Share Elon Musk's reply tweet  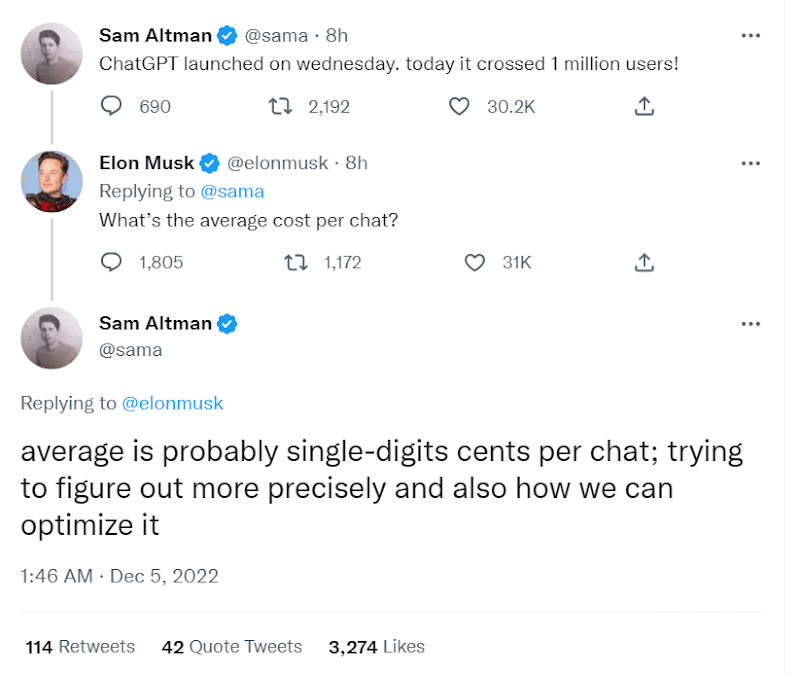point(645,262)
